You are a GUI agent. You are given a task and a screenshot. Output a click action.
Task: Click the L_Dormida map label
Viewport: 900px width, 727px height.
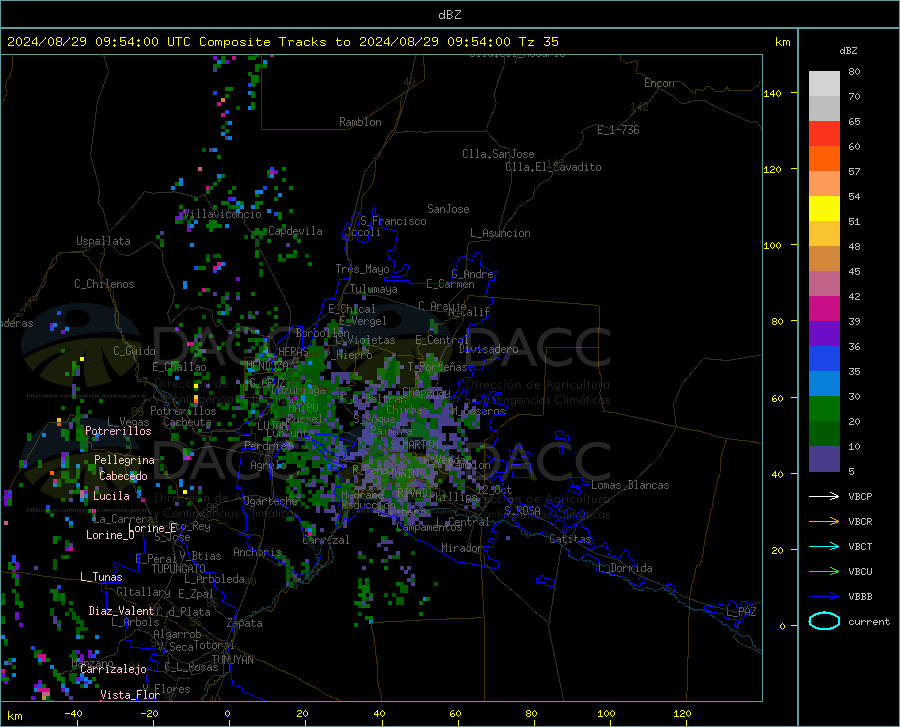coord(625,568)
